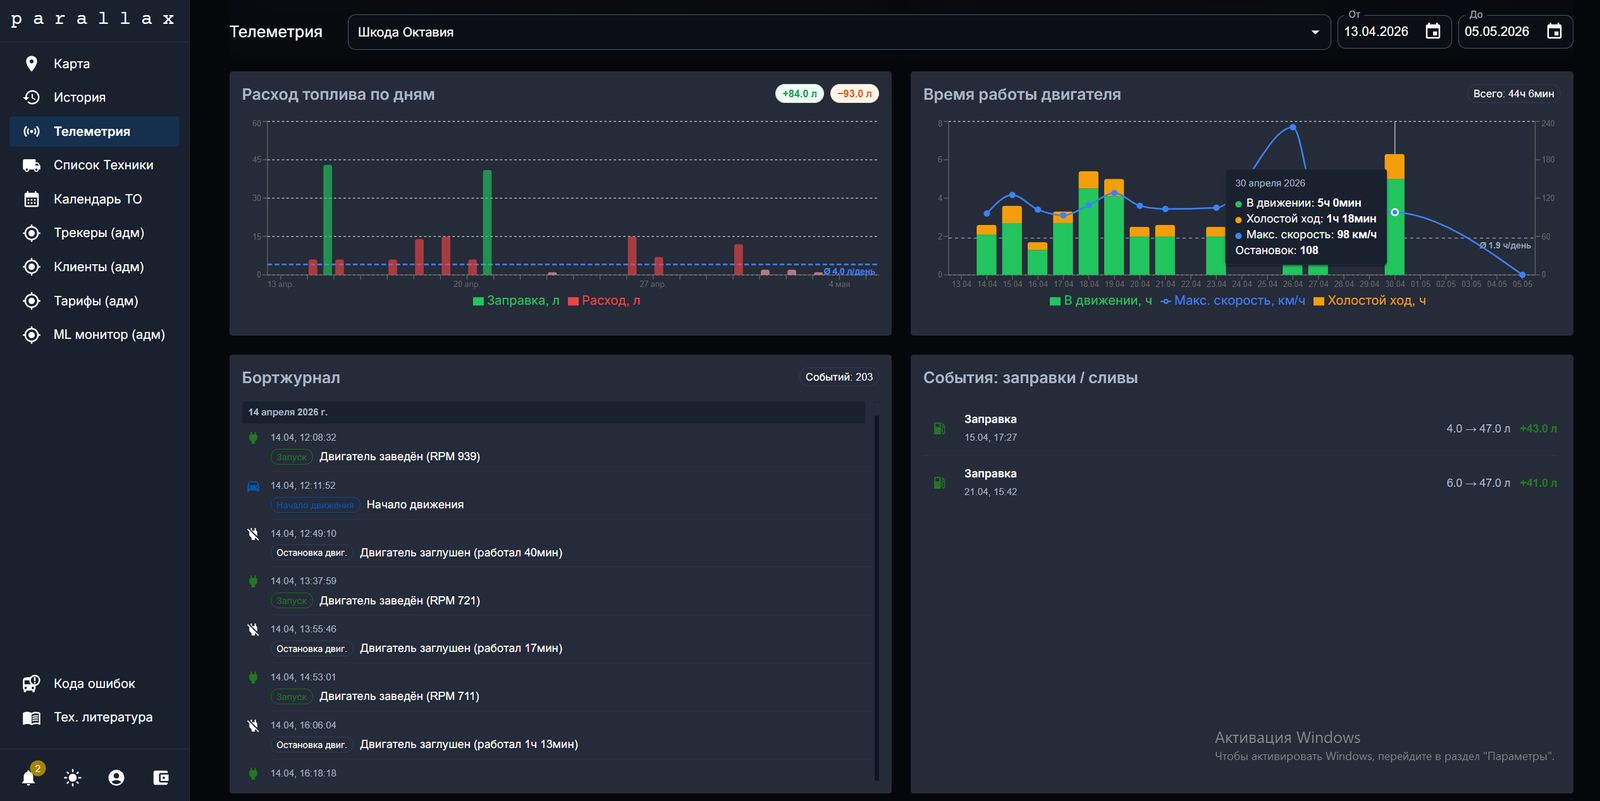Toggle Заправка, л legend series
The image size is (1600, 801).
516,300
